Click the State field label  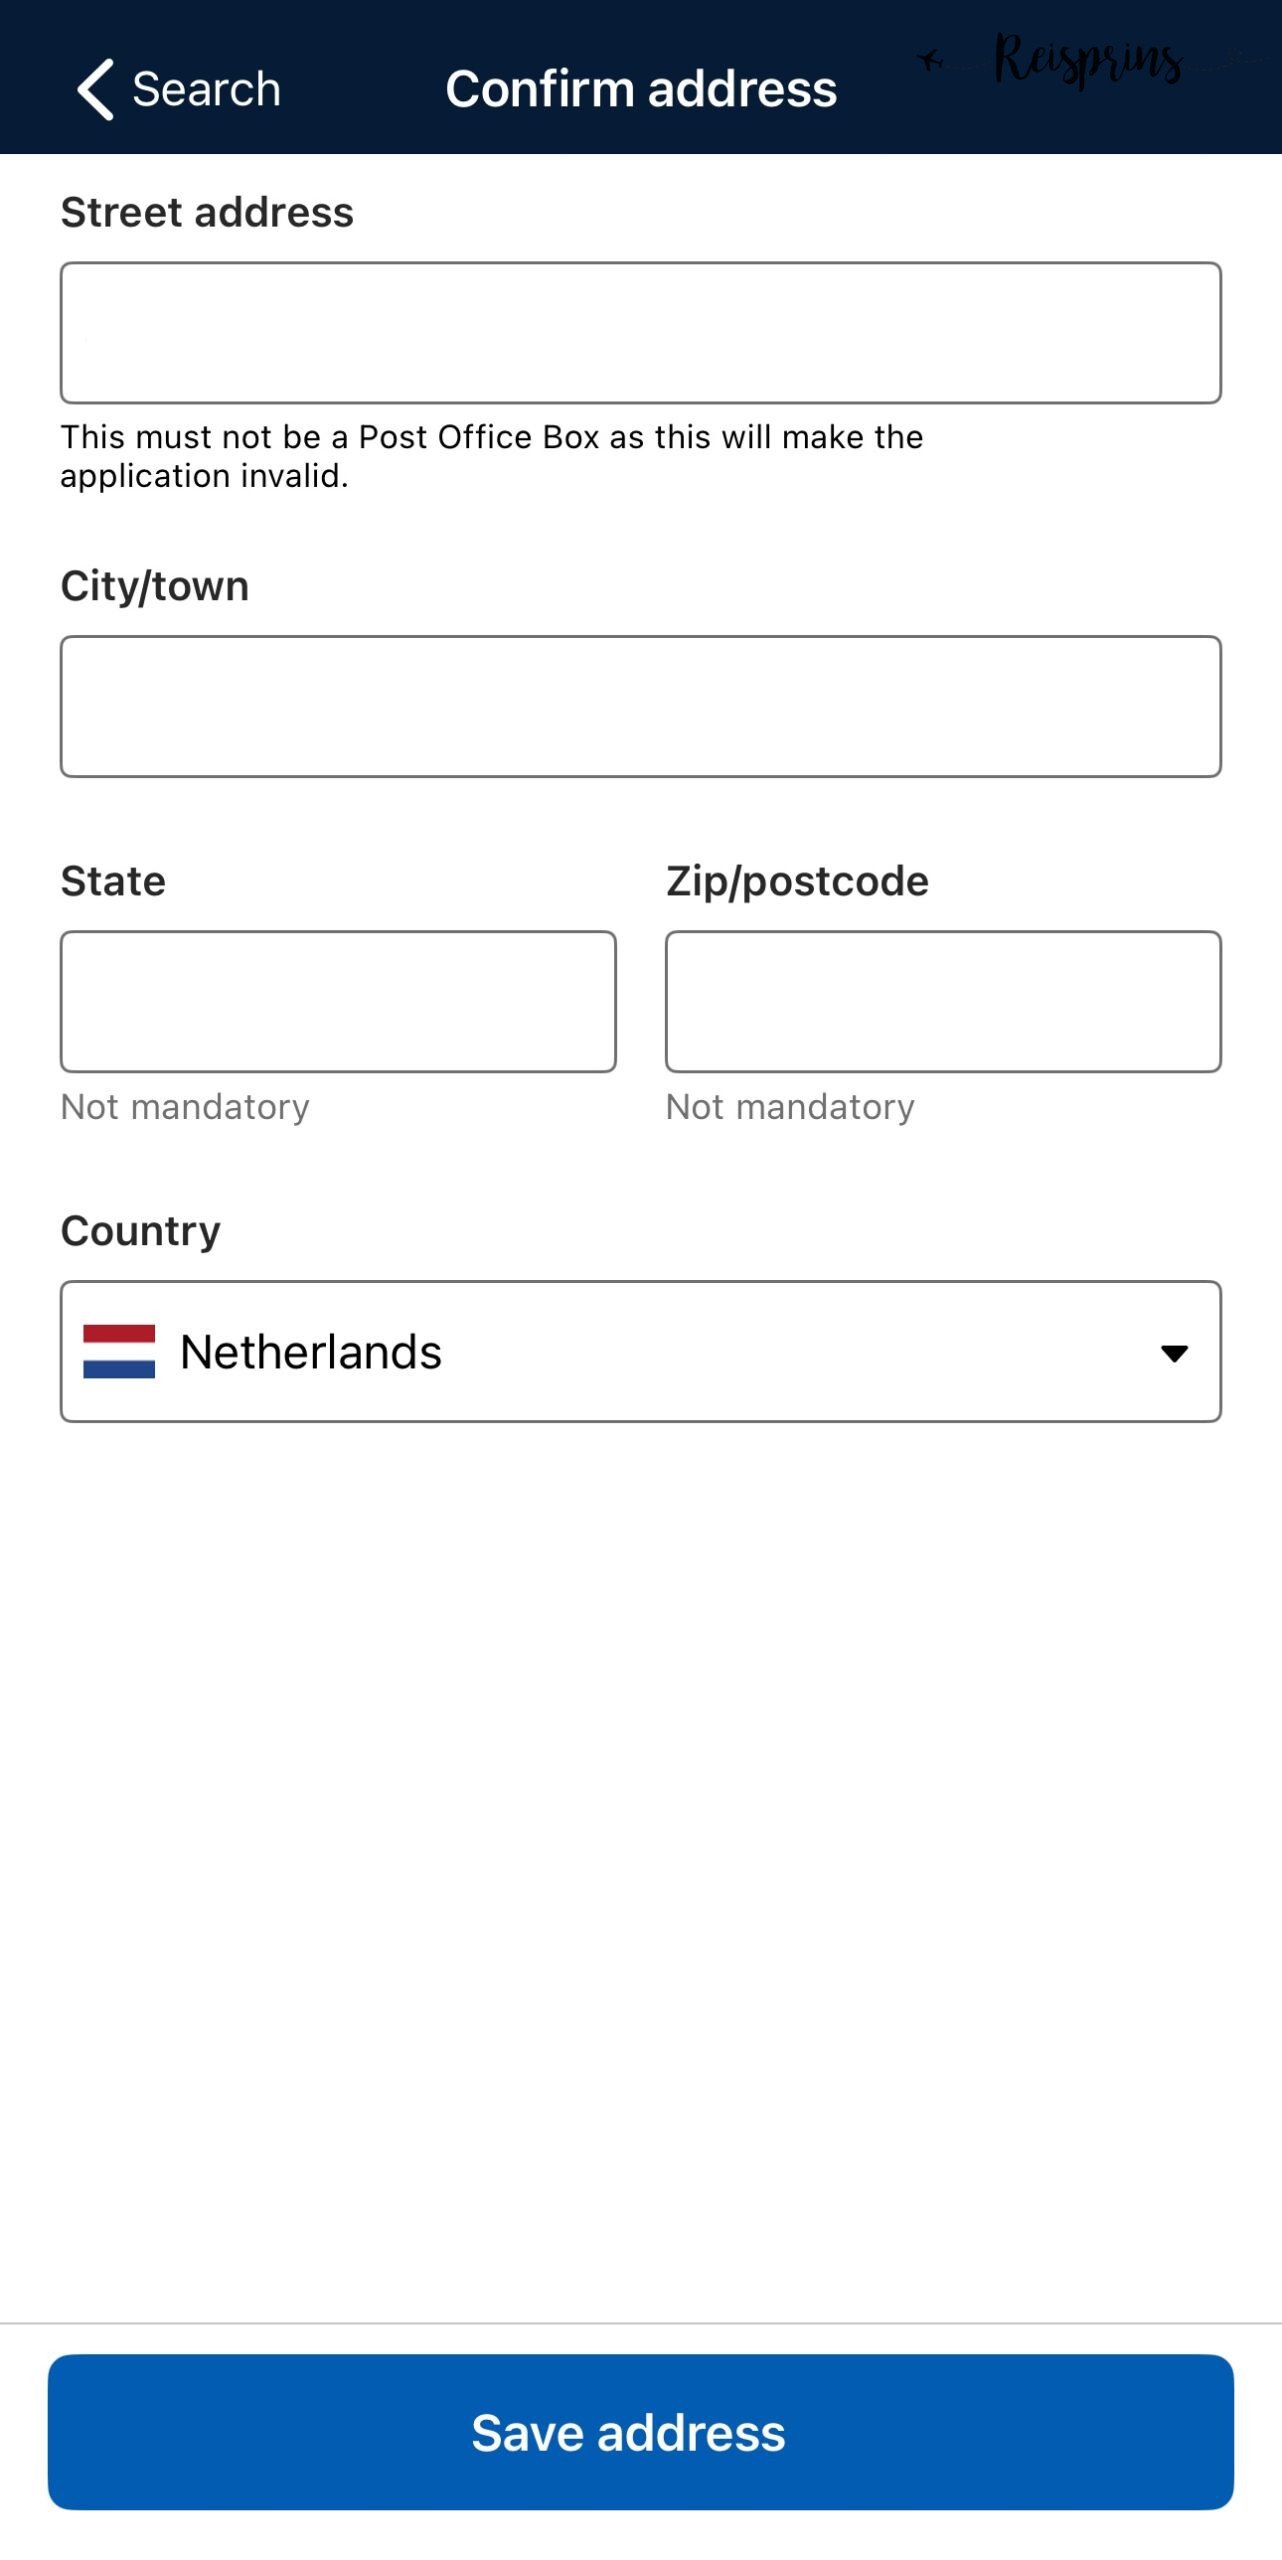pos(113,881)
